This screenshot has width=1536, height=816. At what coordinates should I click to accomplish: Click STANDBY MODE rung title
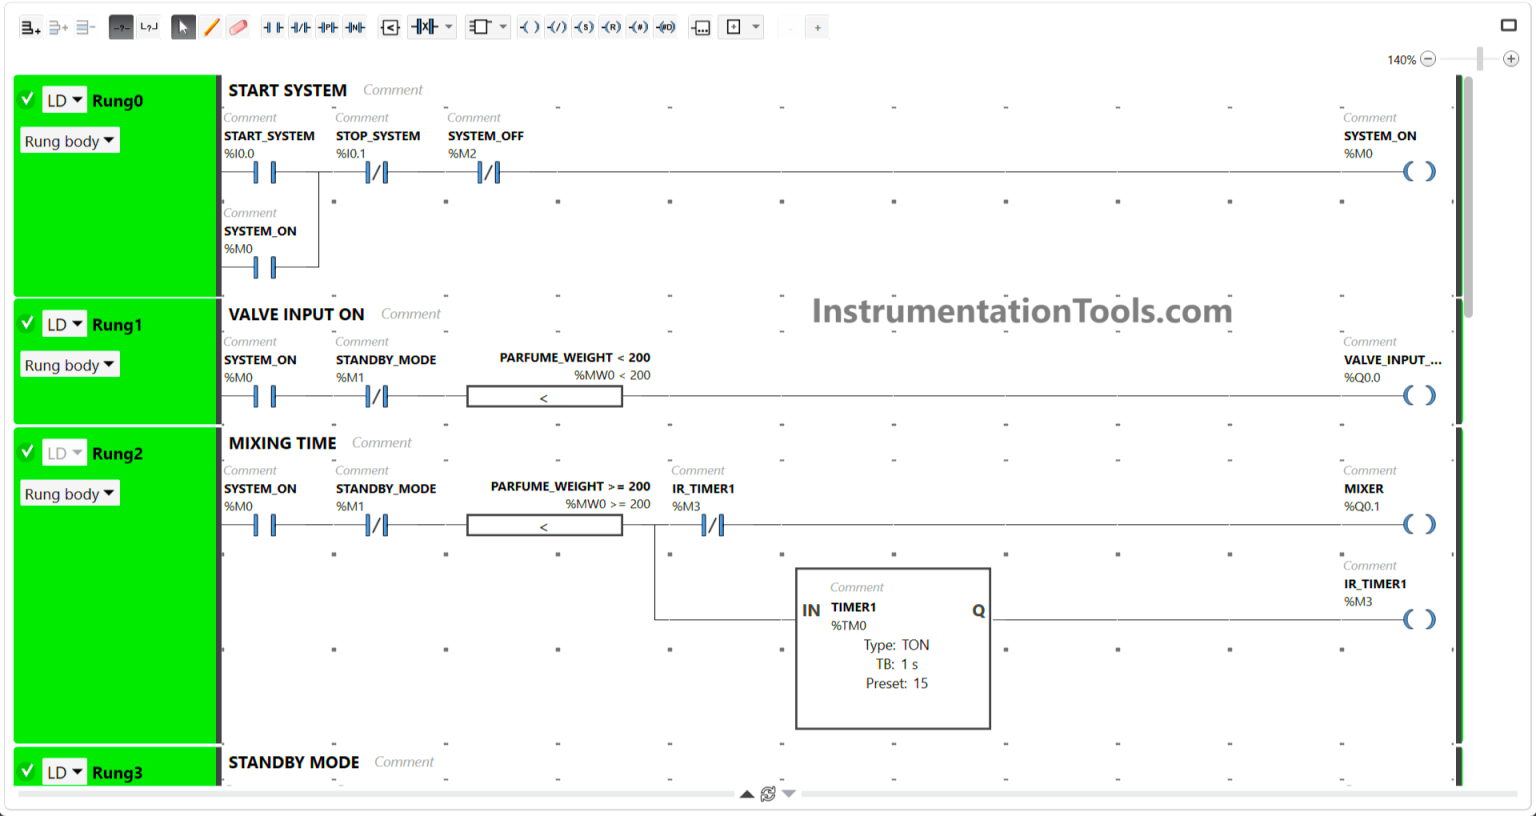point(294,762)
